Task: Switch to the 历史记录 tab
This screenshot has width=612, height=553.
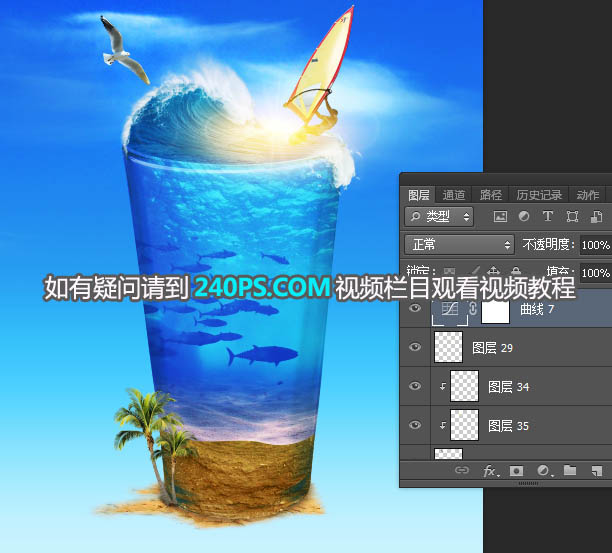Action: tap(539, 194)
